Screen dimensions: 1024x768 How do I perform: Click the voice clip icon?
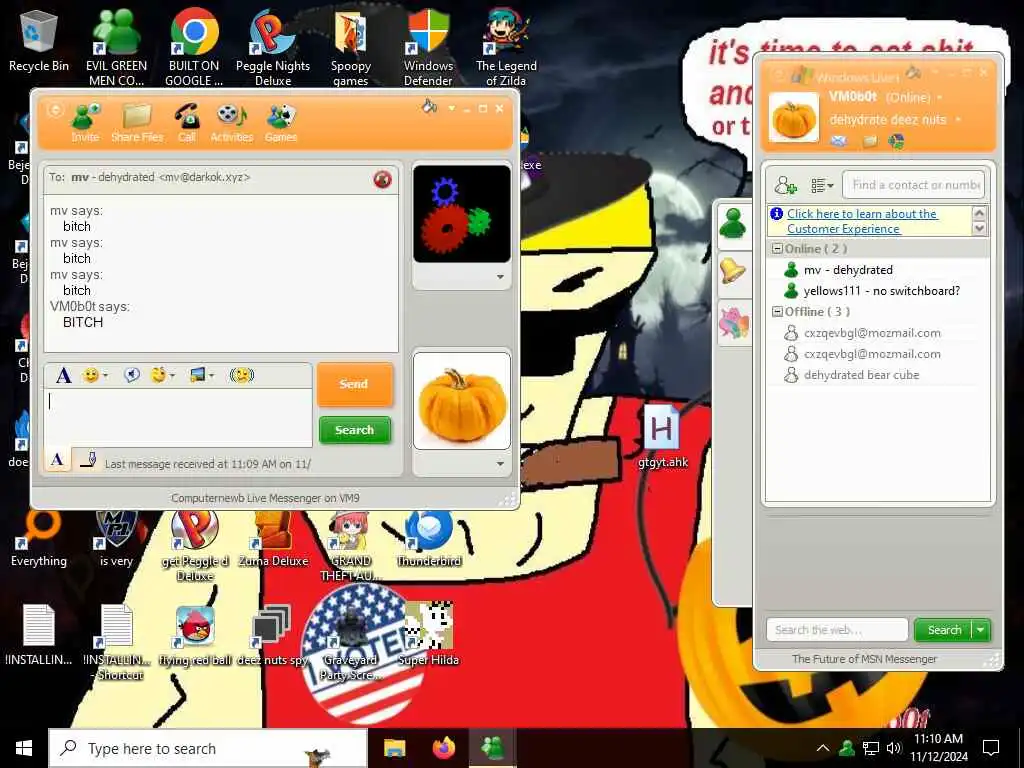click(x=132, y=375)
